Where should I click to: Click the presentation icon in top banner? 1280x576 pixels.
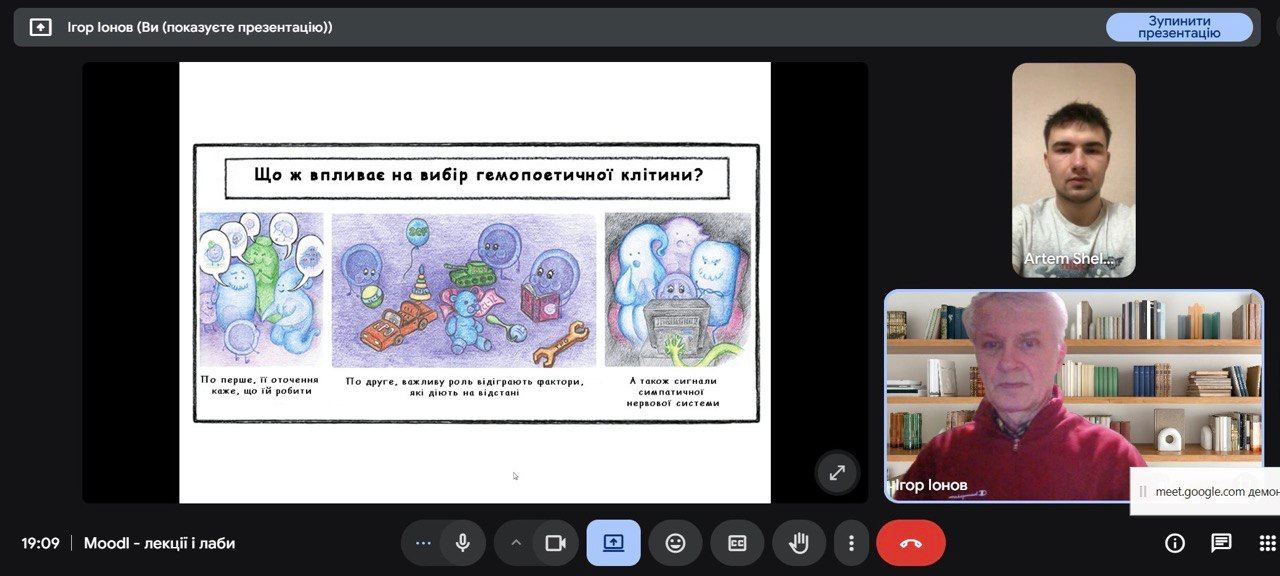[x=40, y=27]
